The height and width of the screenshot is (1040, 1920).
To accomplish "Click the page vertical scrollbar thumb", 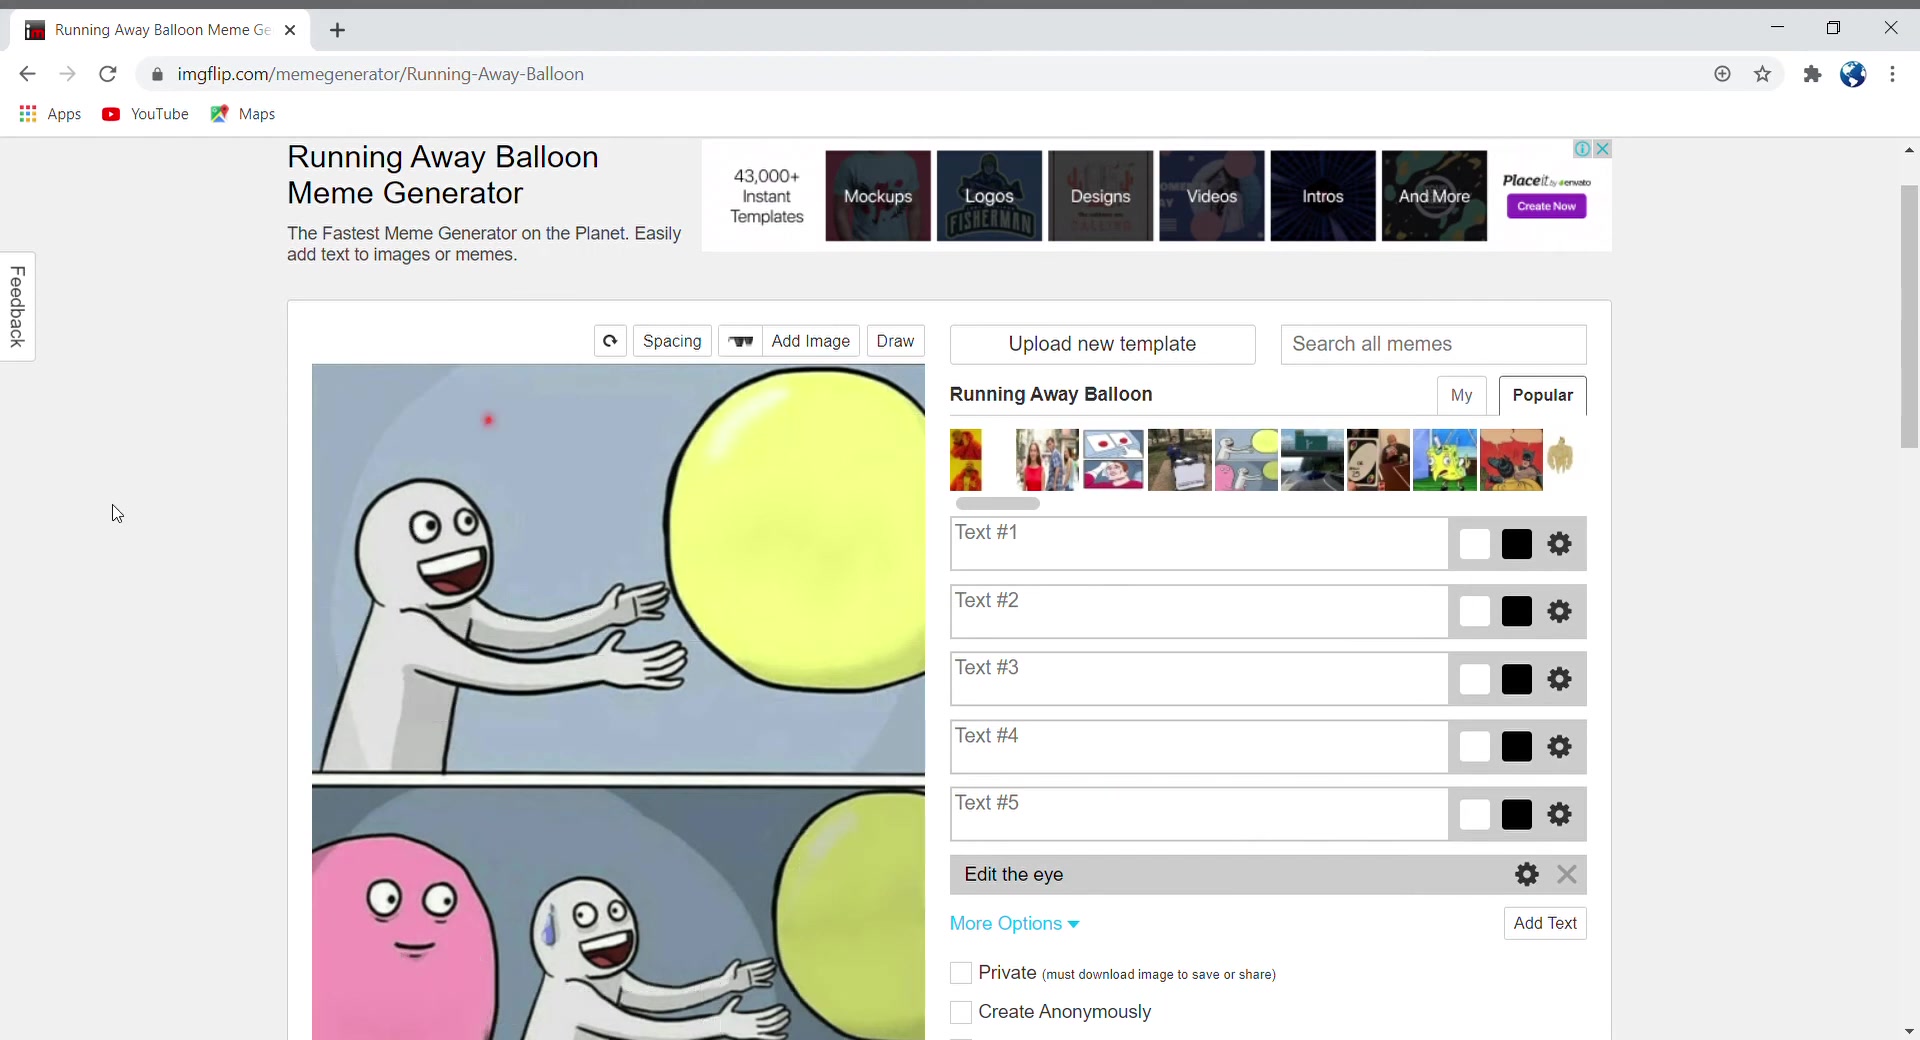I will pyautogui.click(x=1909, y=316).
